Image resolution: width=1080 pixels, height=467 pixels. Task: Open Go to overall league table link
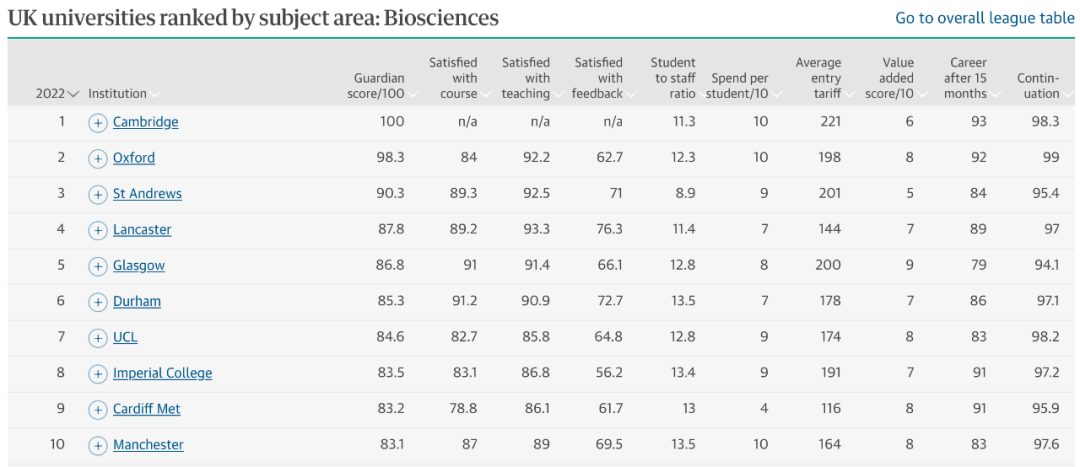point(984,19)
